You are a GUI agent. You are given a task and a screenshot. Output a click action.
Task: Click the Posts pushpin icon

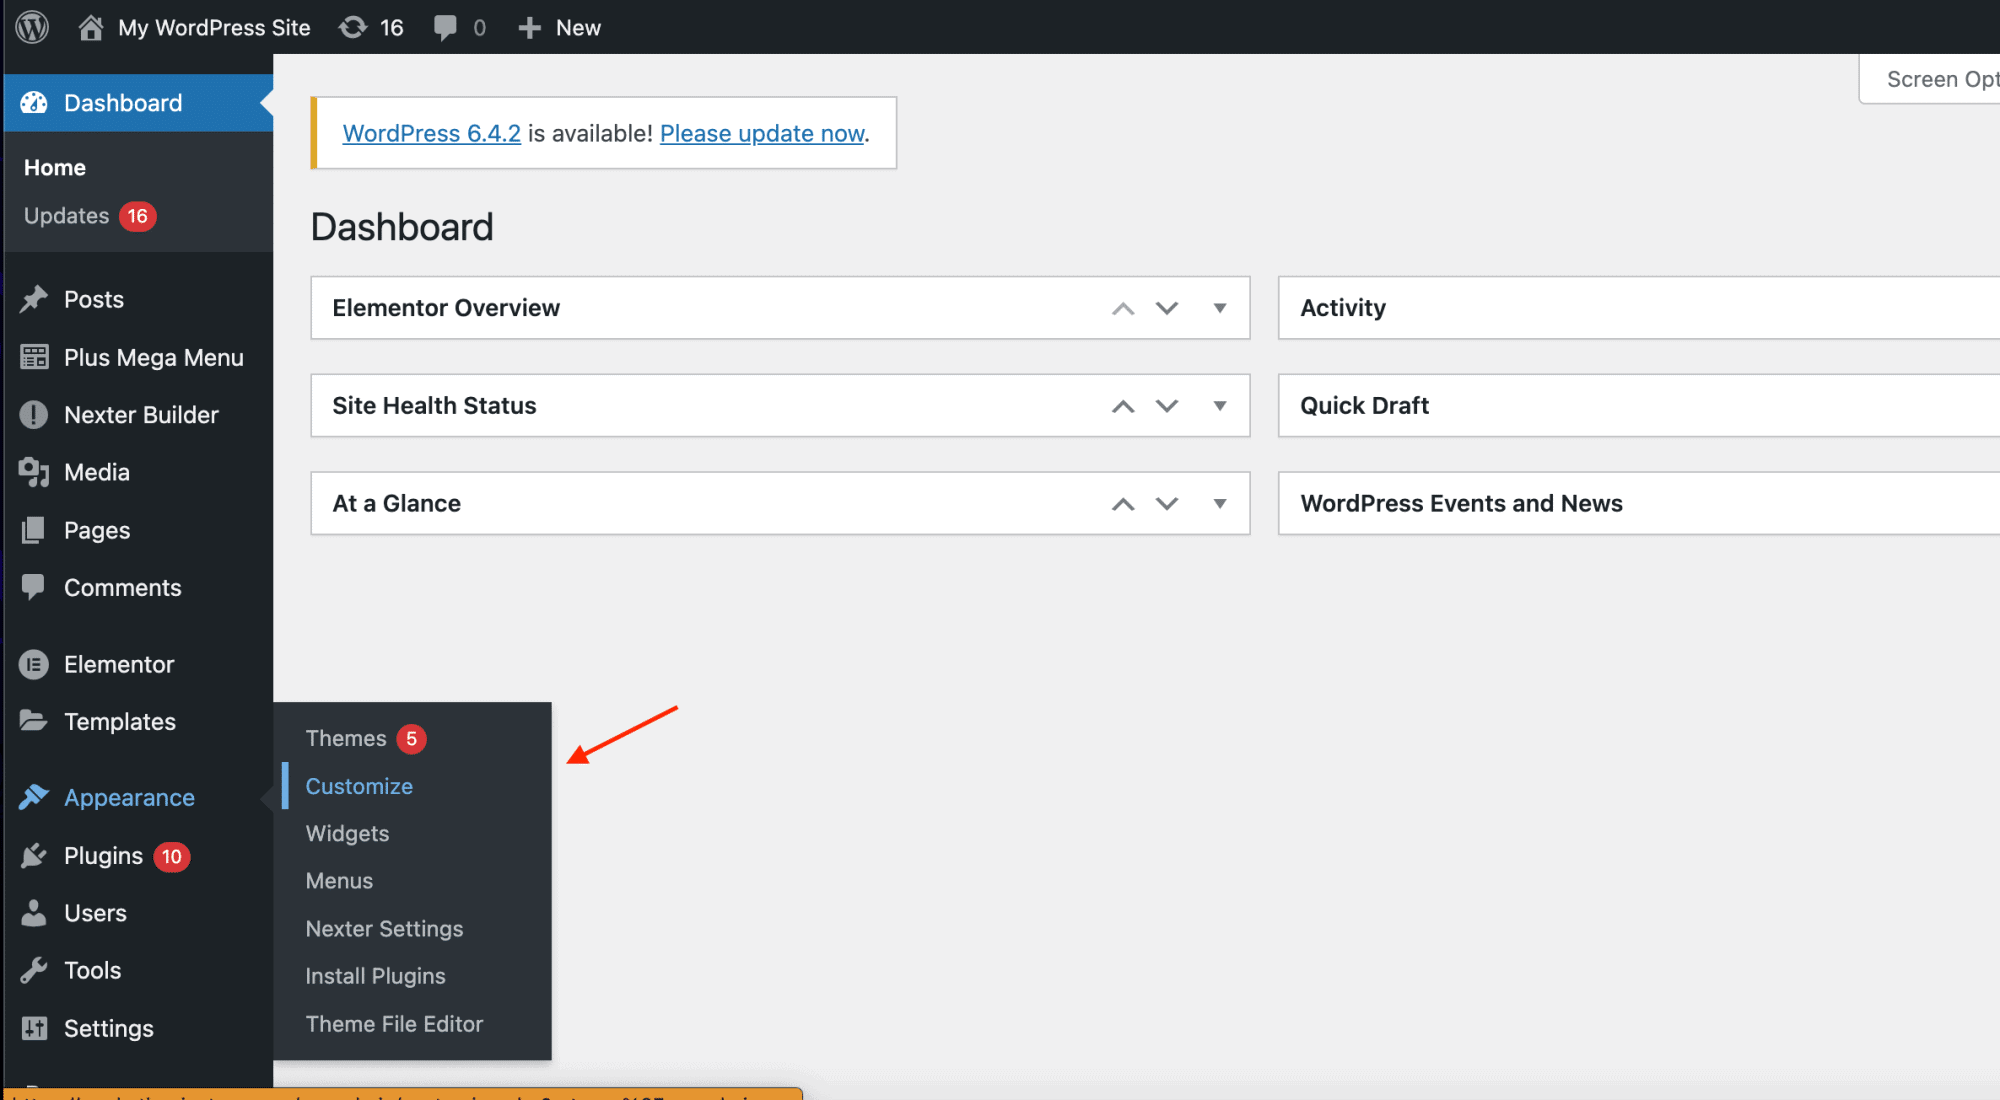[34, 299]
